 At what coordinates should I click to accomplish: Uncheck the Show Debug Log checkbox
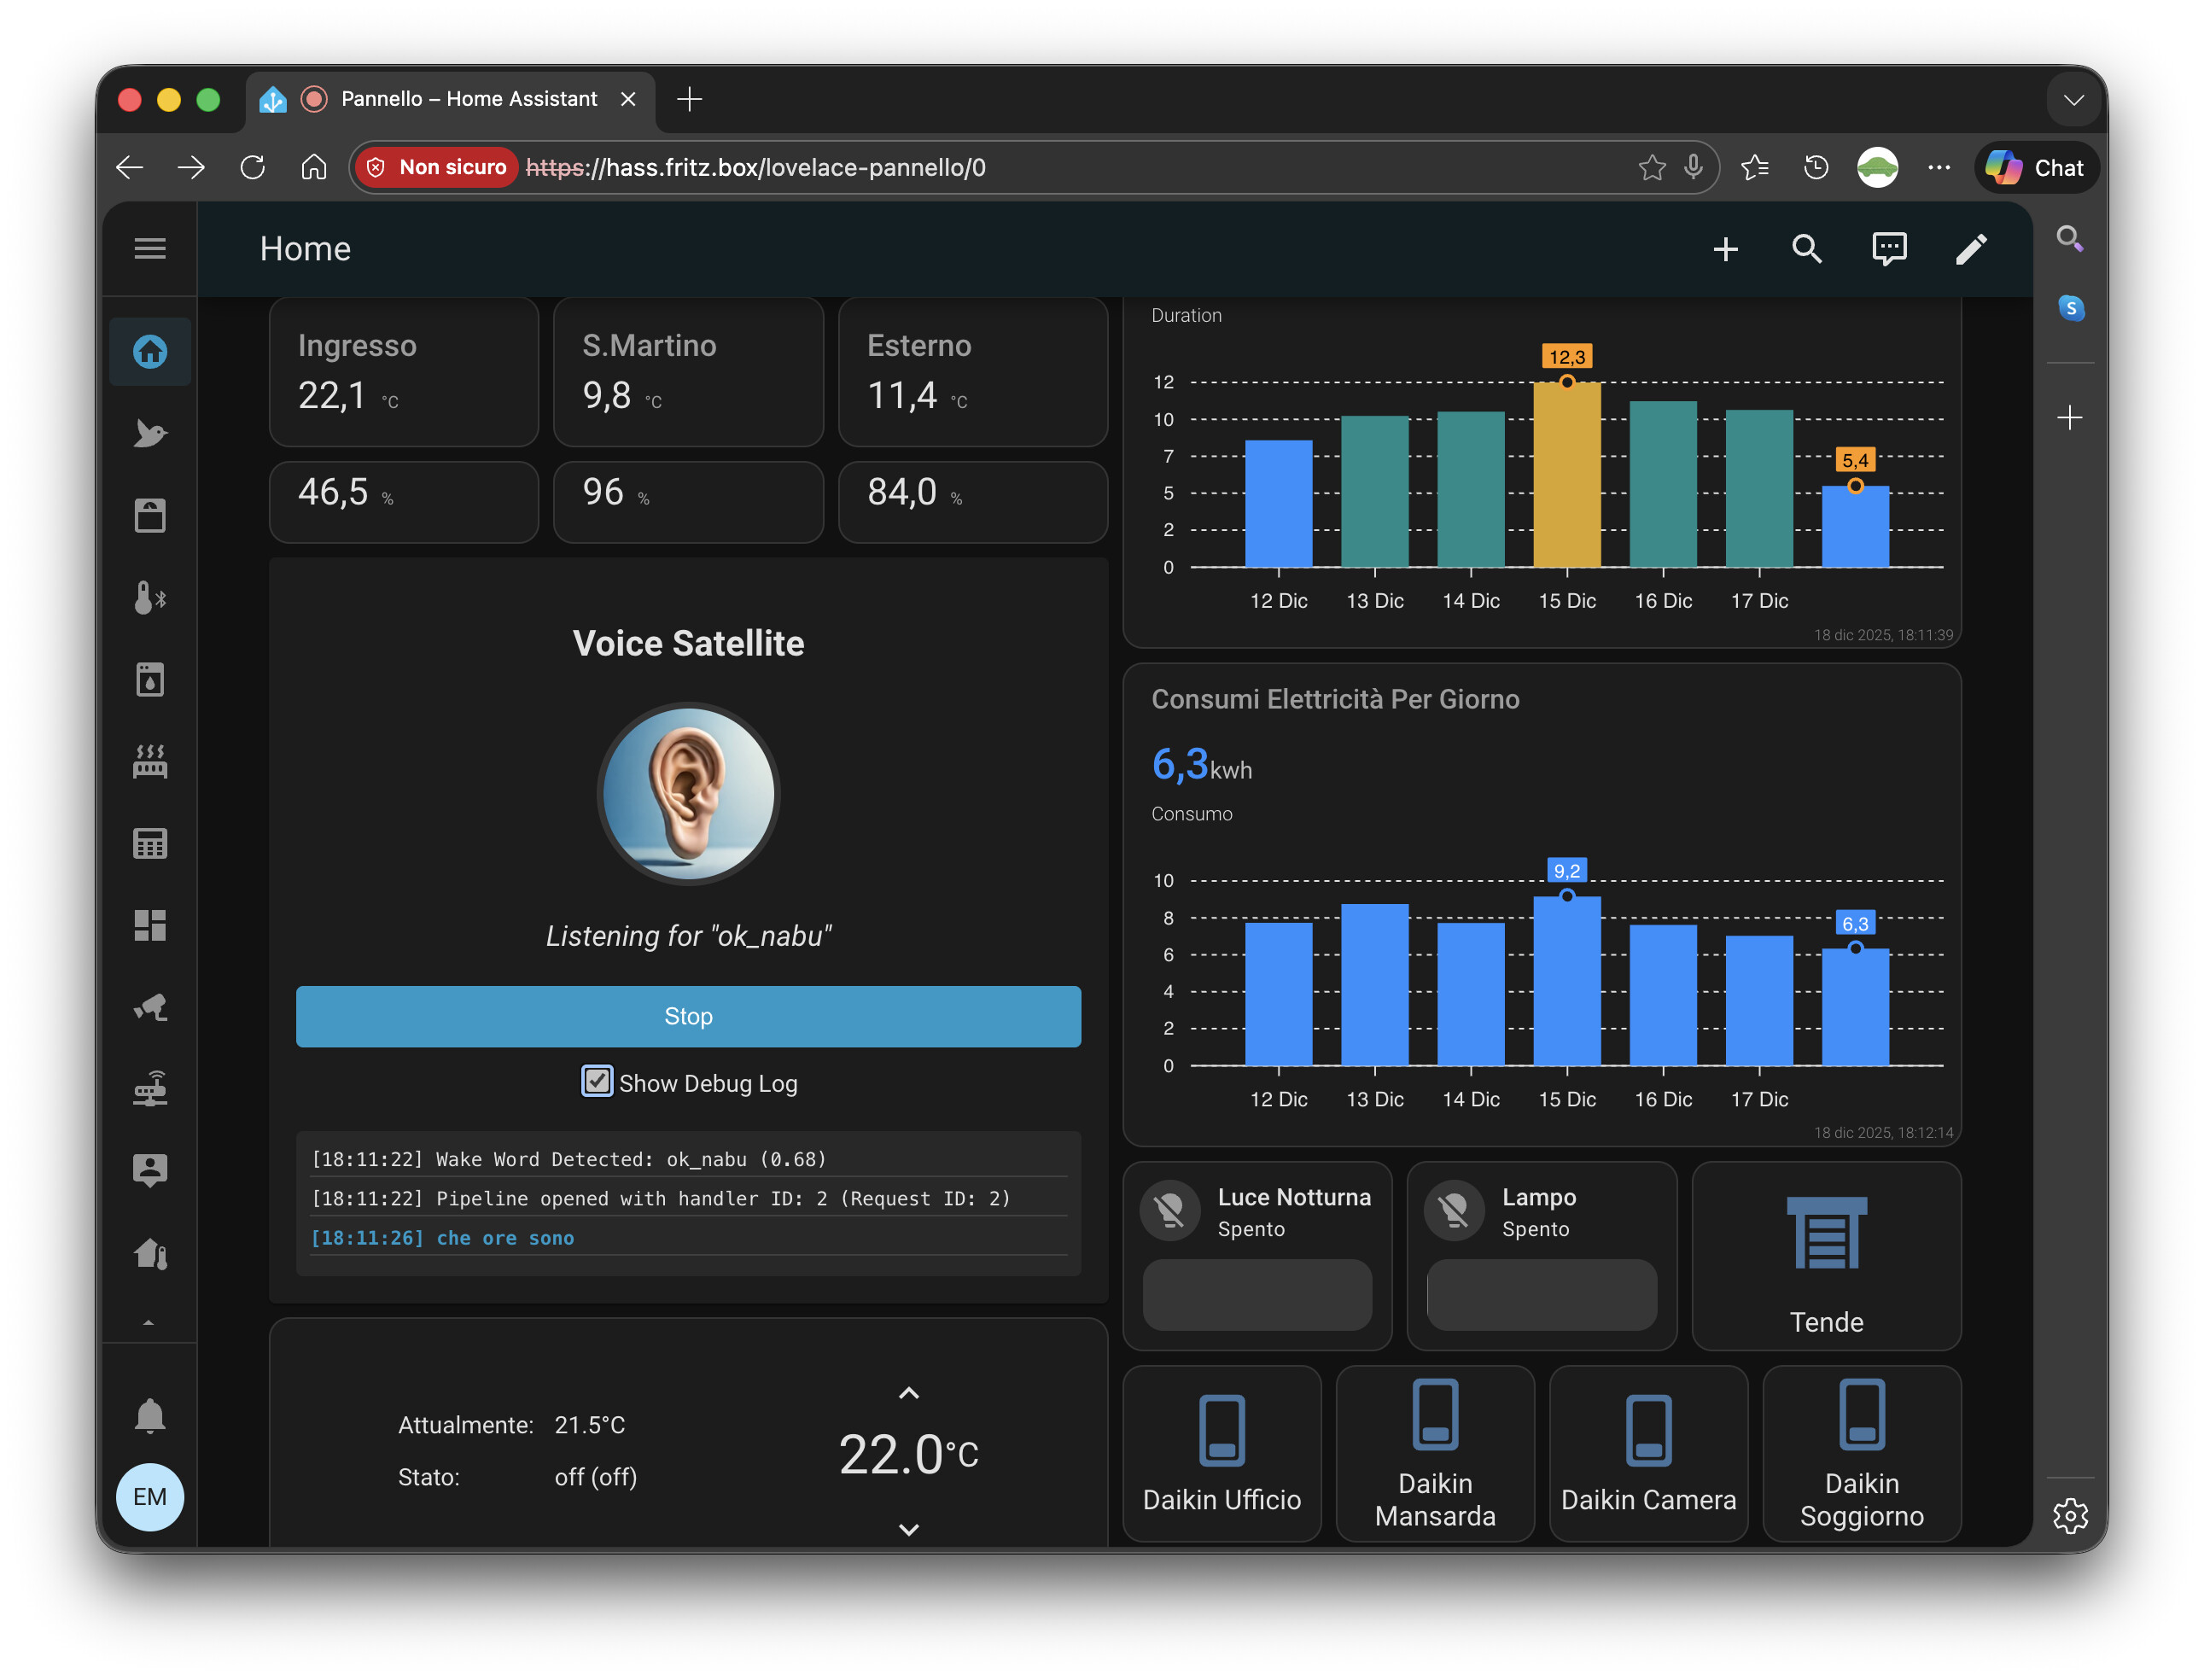(597, 1082)
